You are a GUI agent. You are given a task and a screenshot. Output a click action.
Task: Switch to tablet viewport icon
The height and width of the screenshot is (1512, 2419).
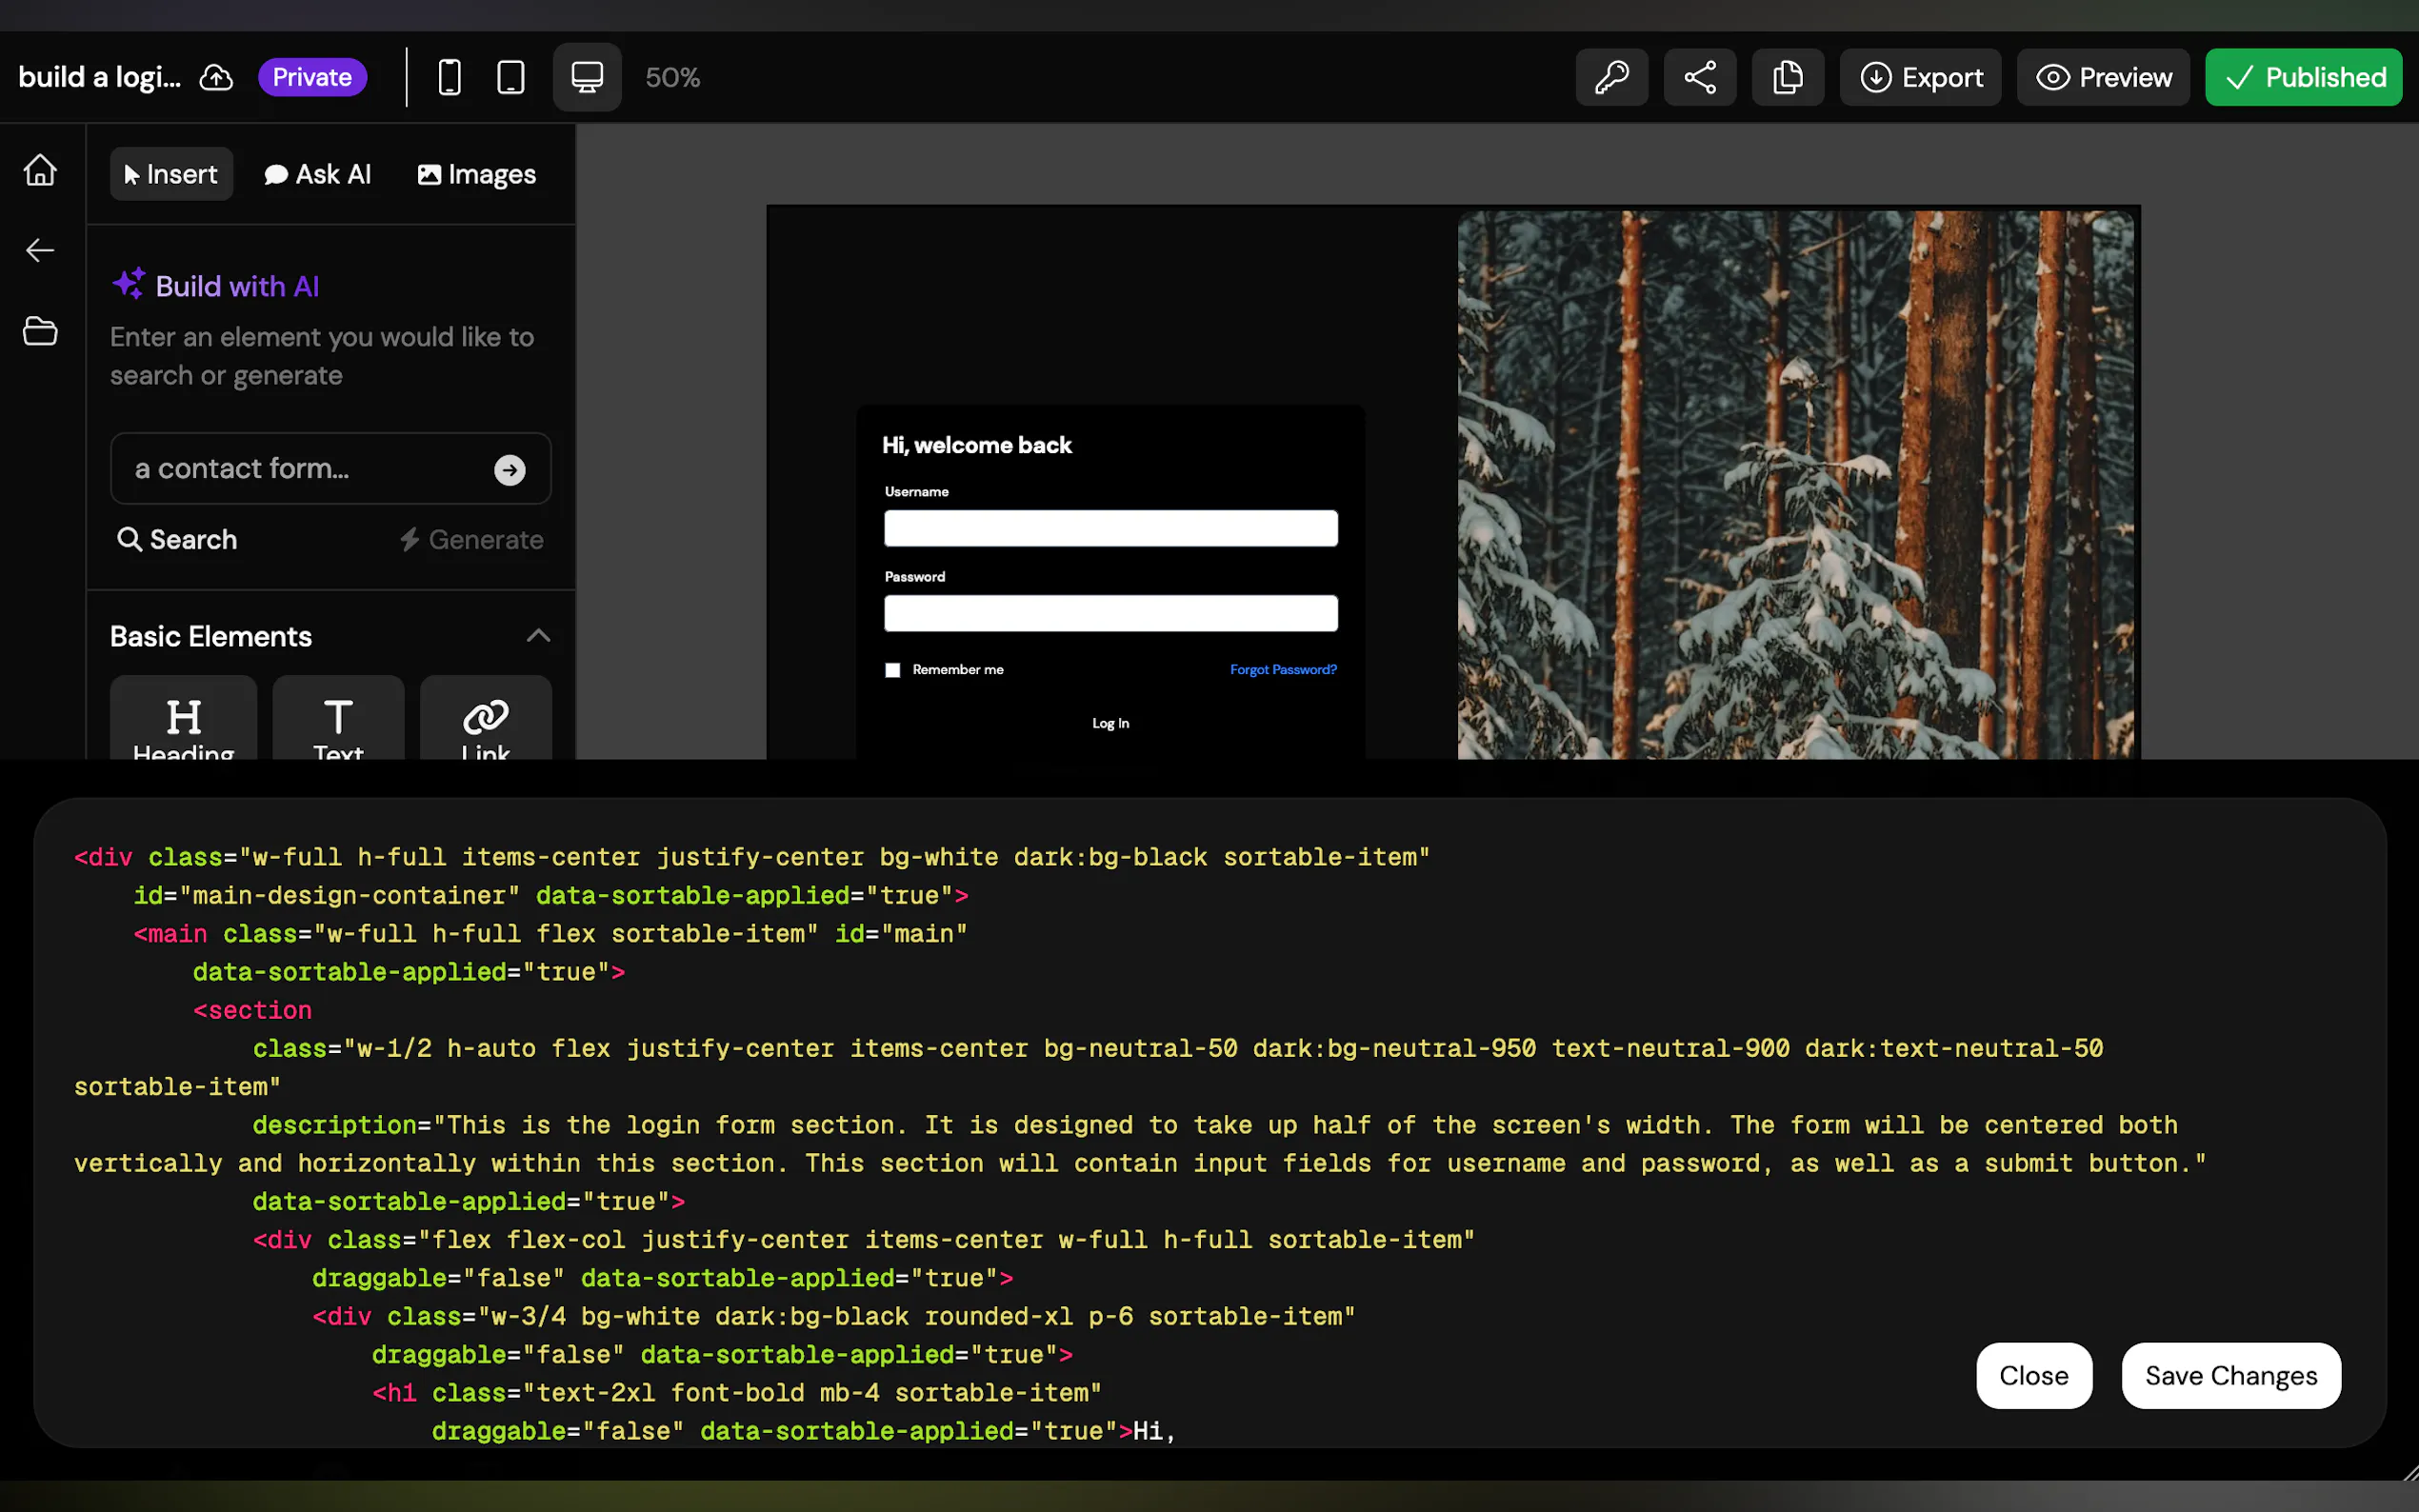pyautogui.click(x=511, y=77)
